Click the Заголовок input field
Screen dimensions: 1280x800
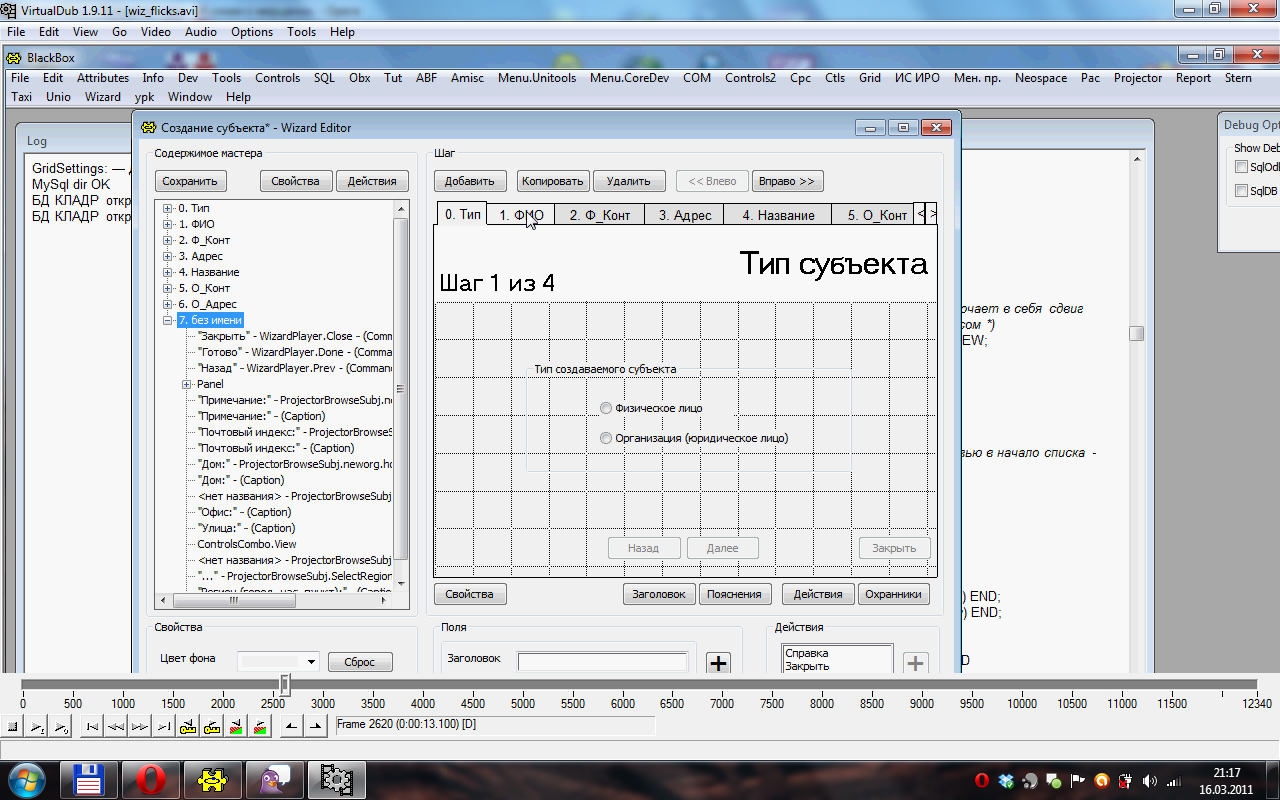click(602, 661)
